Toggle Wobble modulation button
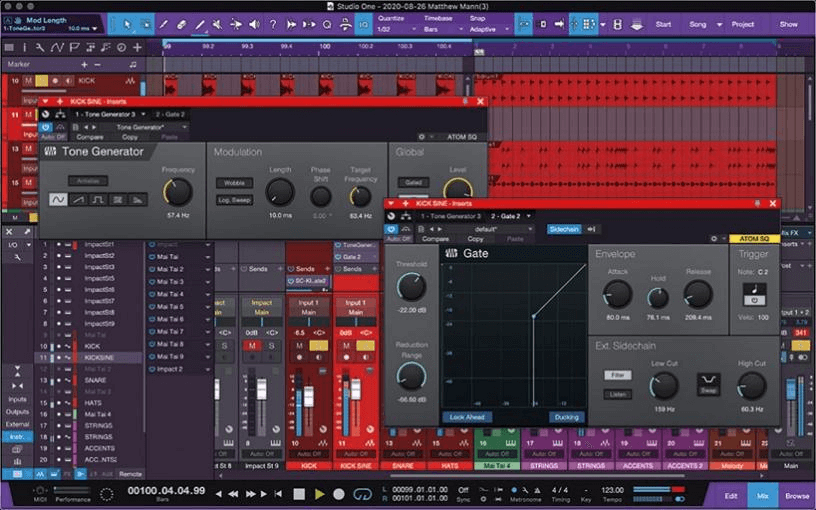The height and width of the screenshot is (510, 816). (234, 183)
